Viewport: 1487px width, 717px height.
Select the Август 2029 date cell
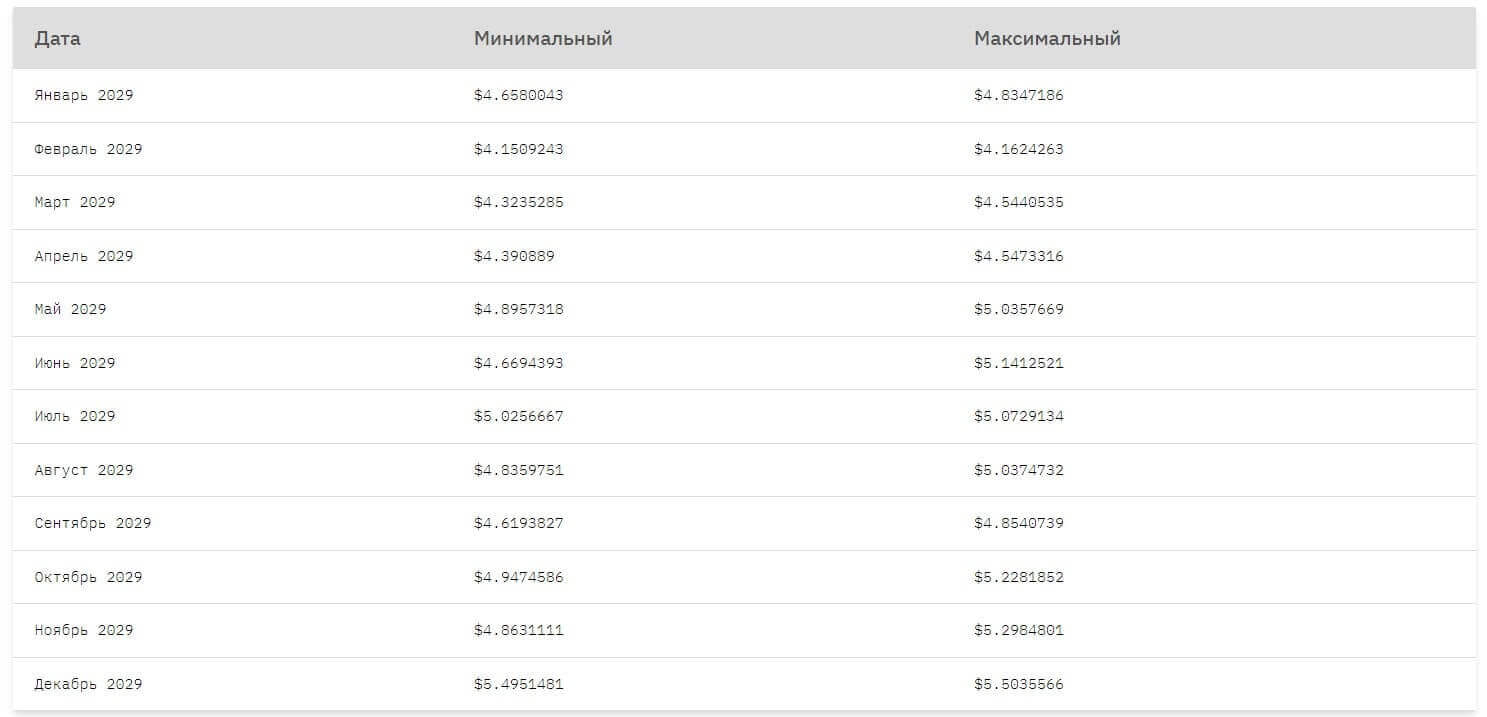(84, 470)
